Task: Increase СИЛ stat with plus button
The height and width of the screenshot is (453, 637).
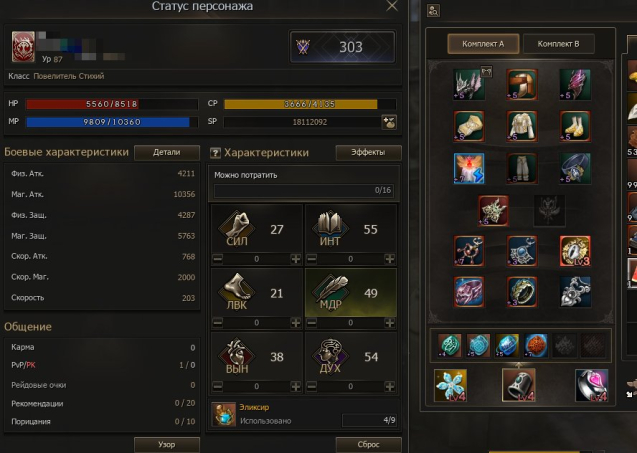Action: [295, 259]
